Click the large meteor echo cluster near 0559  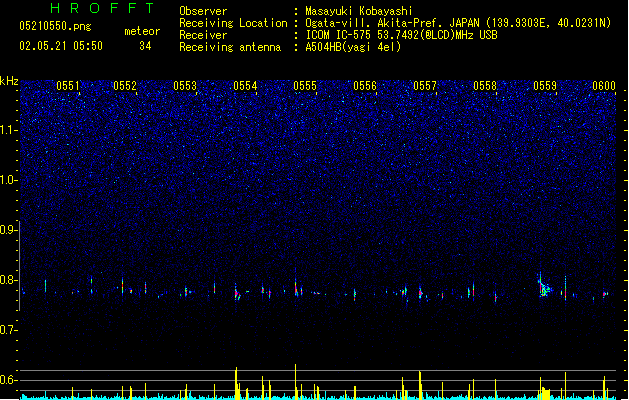click(x=544, y=286)
